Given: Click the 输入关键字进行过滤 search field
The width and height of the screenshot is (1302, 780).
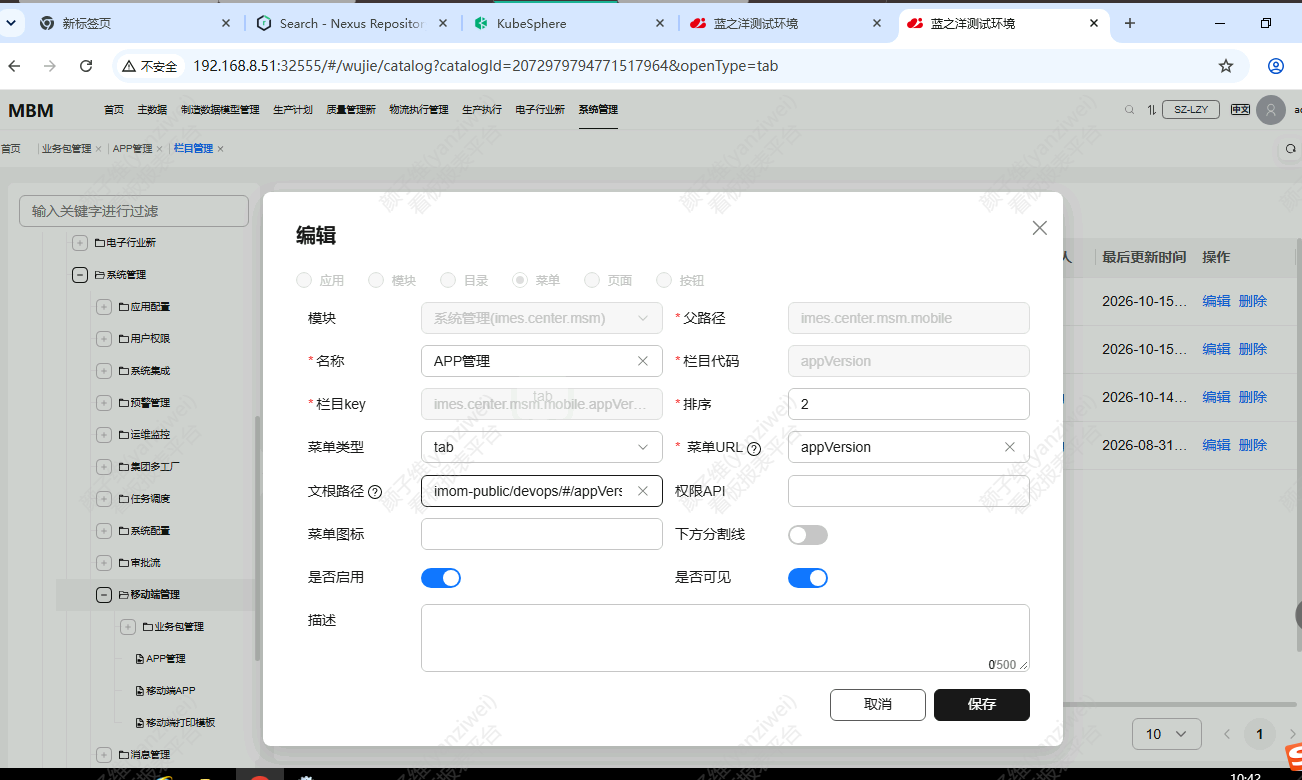Looking at the screenshot, I should [134, 211].
